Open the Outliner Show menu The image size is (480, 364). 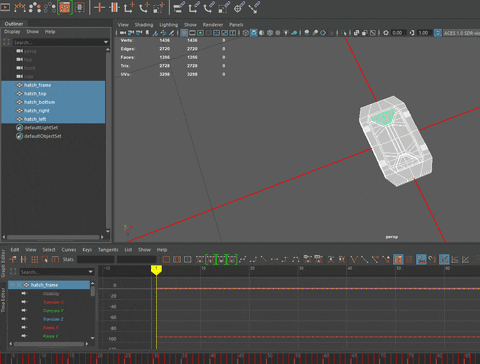(33, 32)
